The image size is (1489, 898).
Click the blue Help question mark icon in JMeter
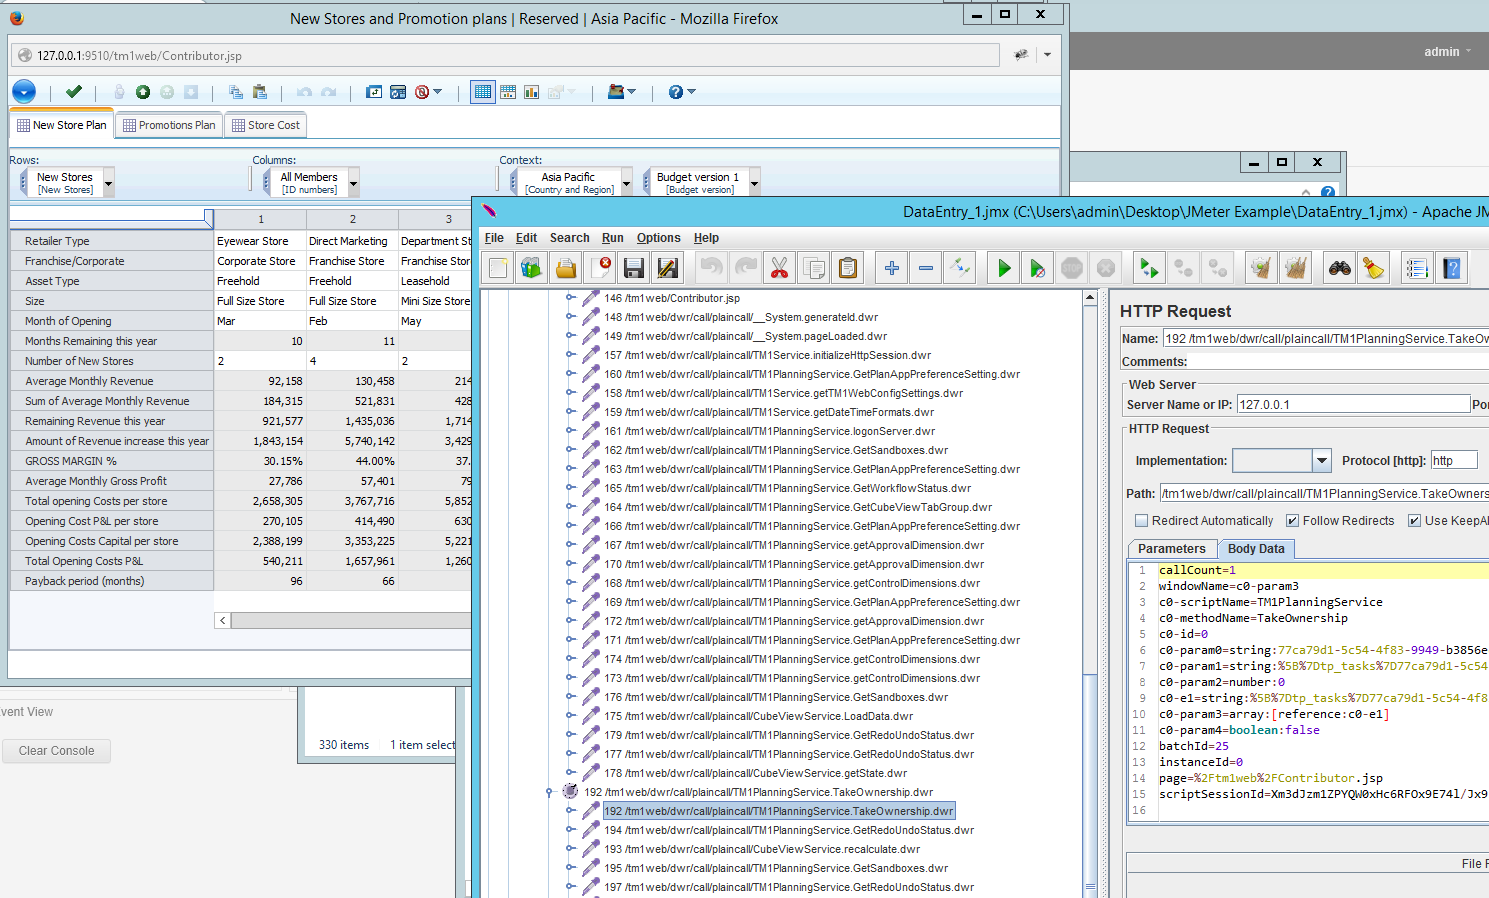(x=1452, y=268)
